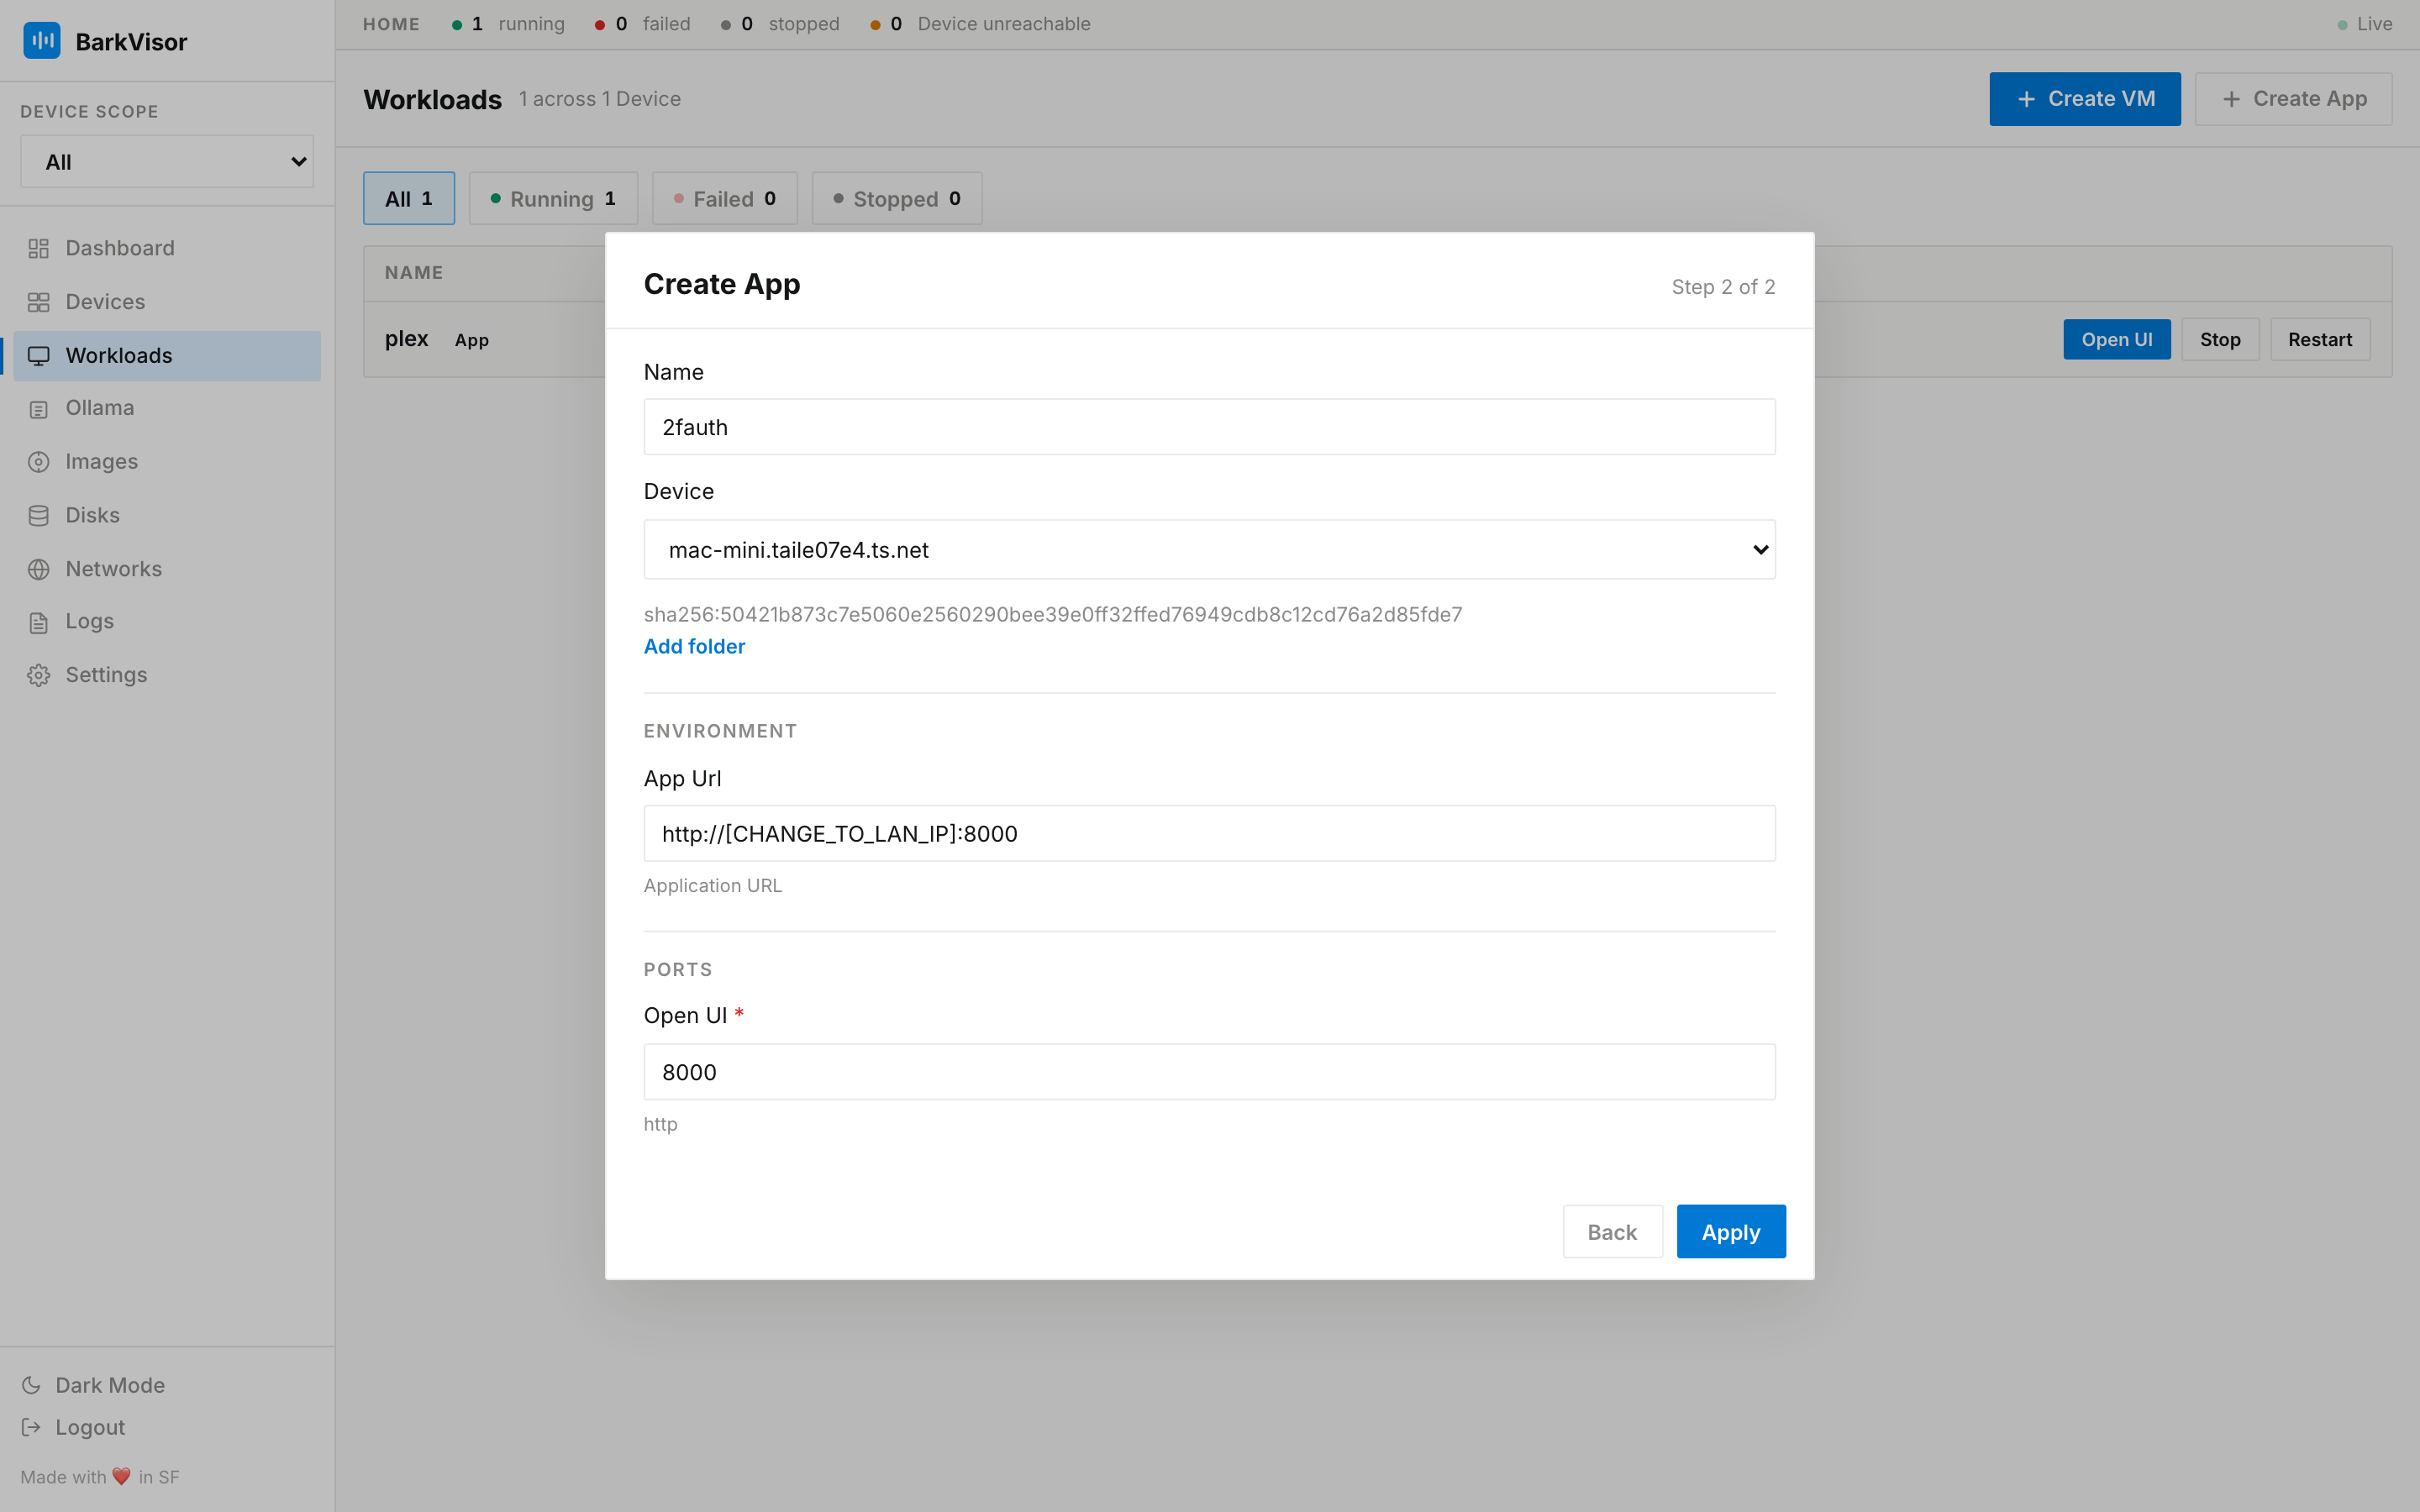This screenshot has width=2420, height=1512.
Task: Click the Logout arrow icon
Action: pyautogui.click(x=31, y=1427)
